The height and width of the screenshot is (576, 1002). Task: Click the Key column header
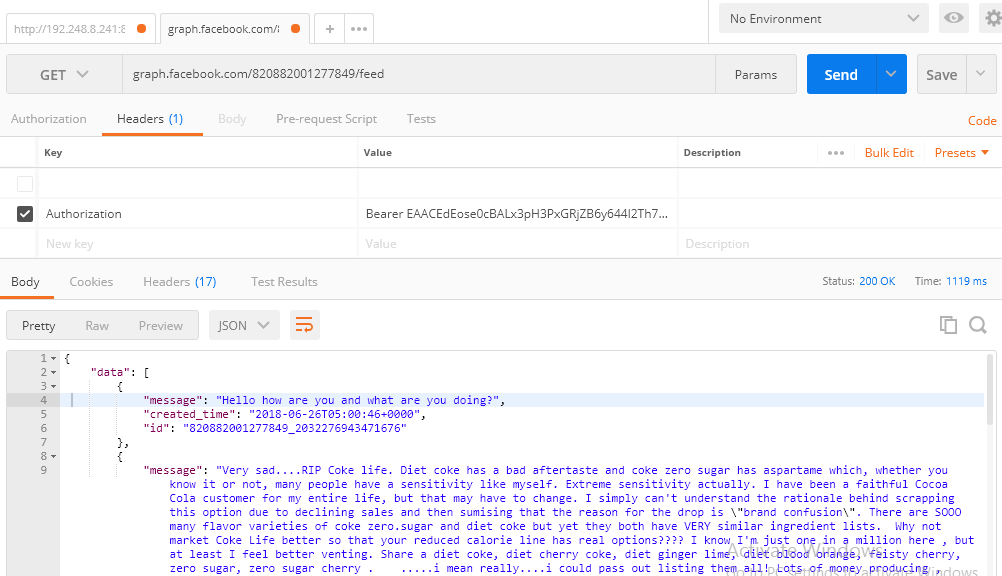53,153
